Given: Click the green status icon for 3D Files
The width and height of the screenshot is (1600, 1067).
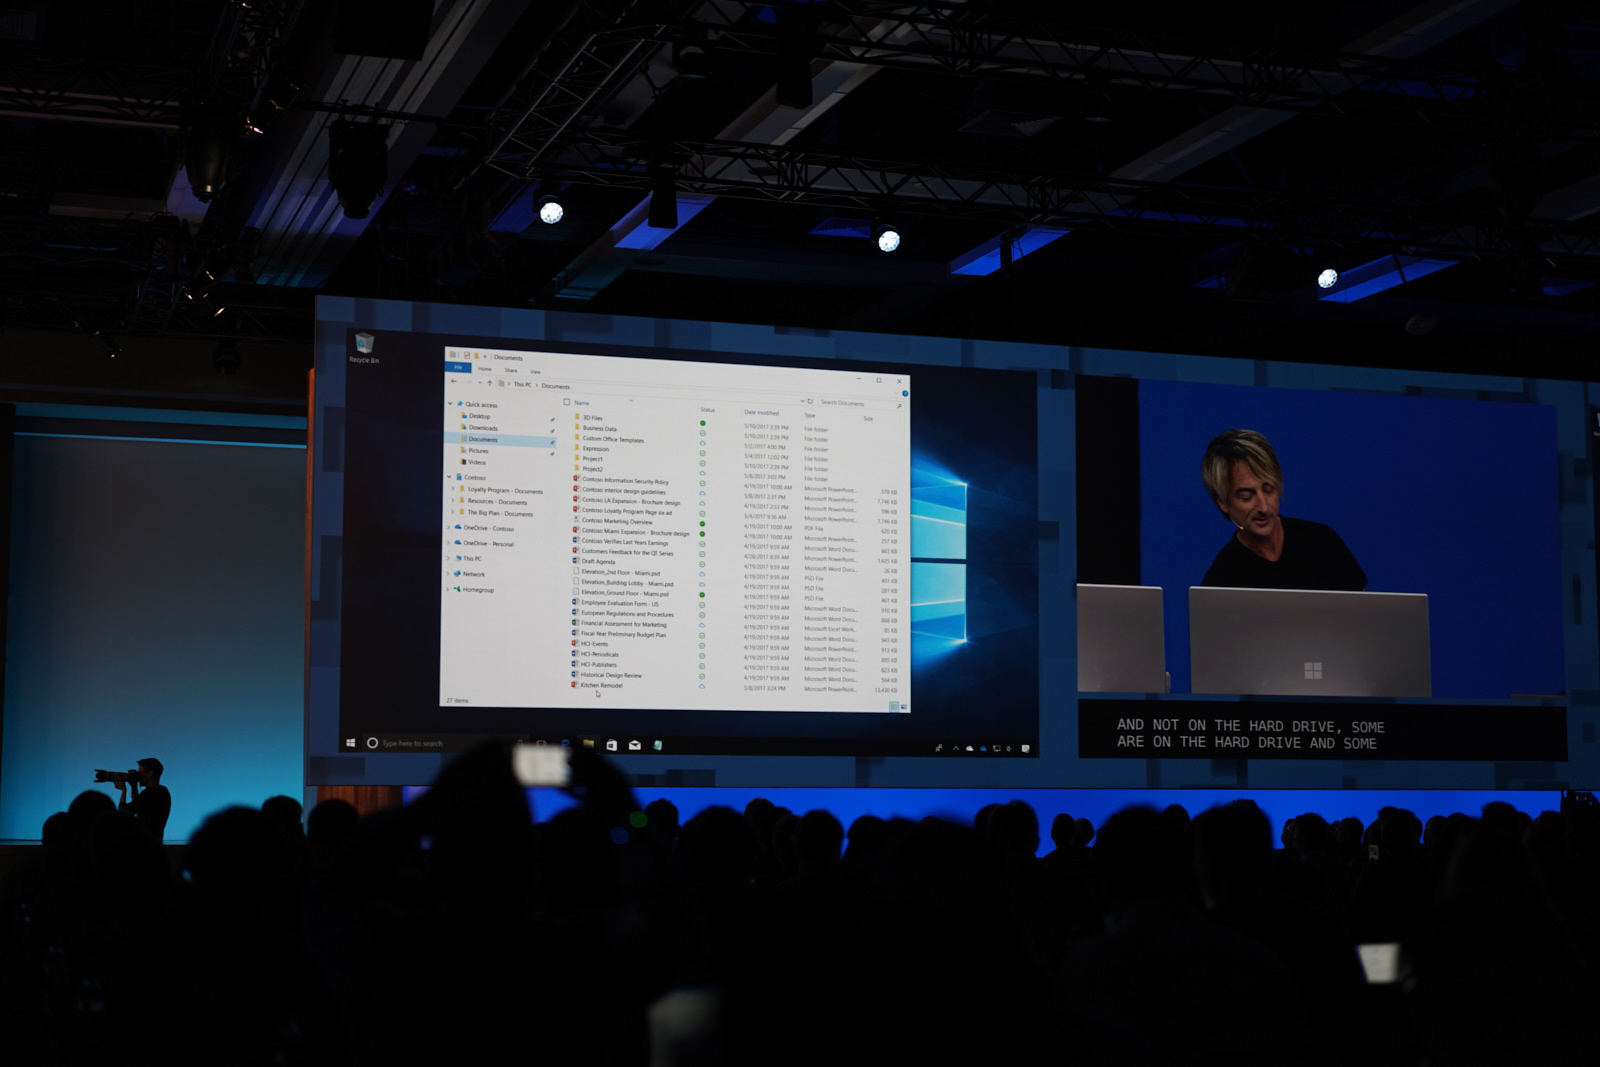Looking at the screenshot, I should click(702, 423).
